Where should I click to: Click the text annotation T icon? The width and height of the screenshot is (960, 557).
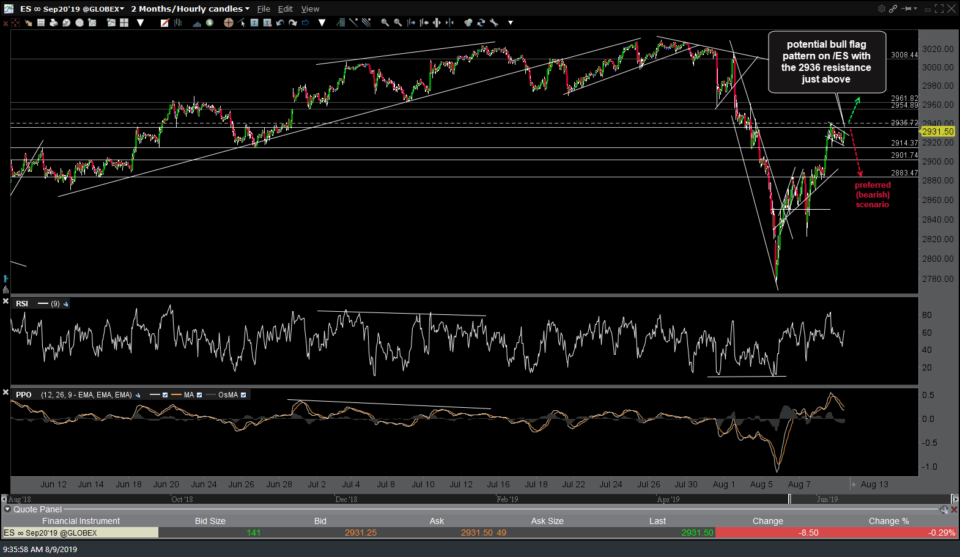254,23
